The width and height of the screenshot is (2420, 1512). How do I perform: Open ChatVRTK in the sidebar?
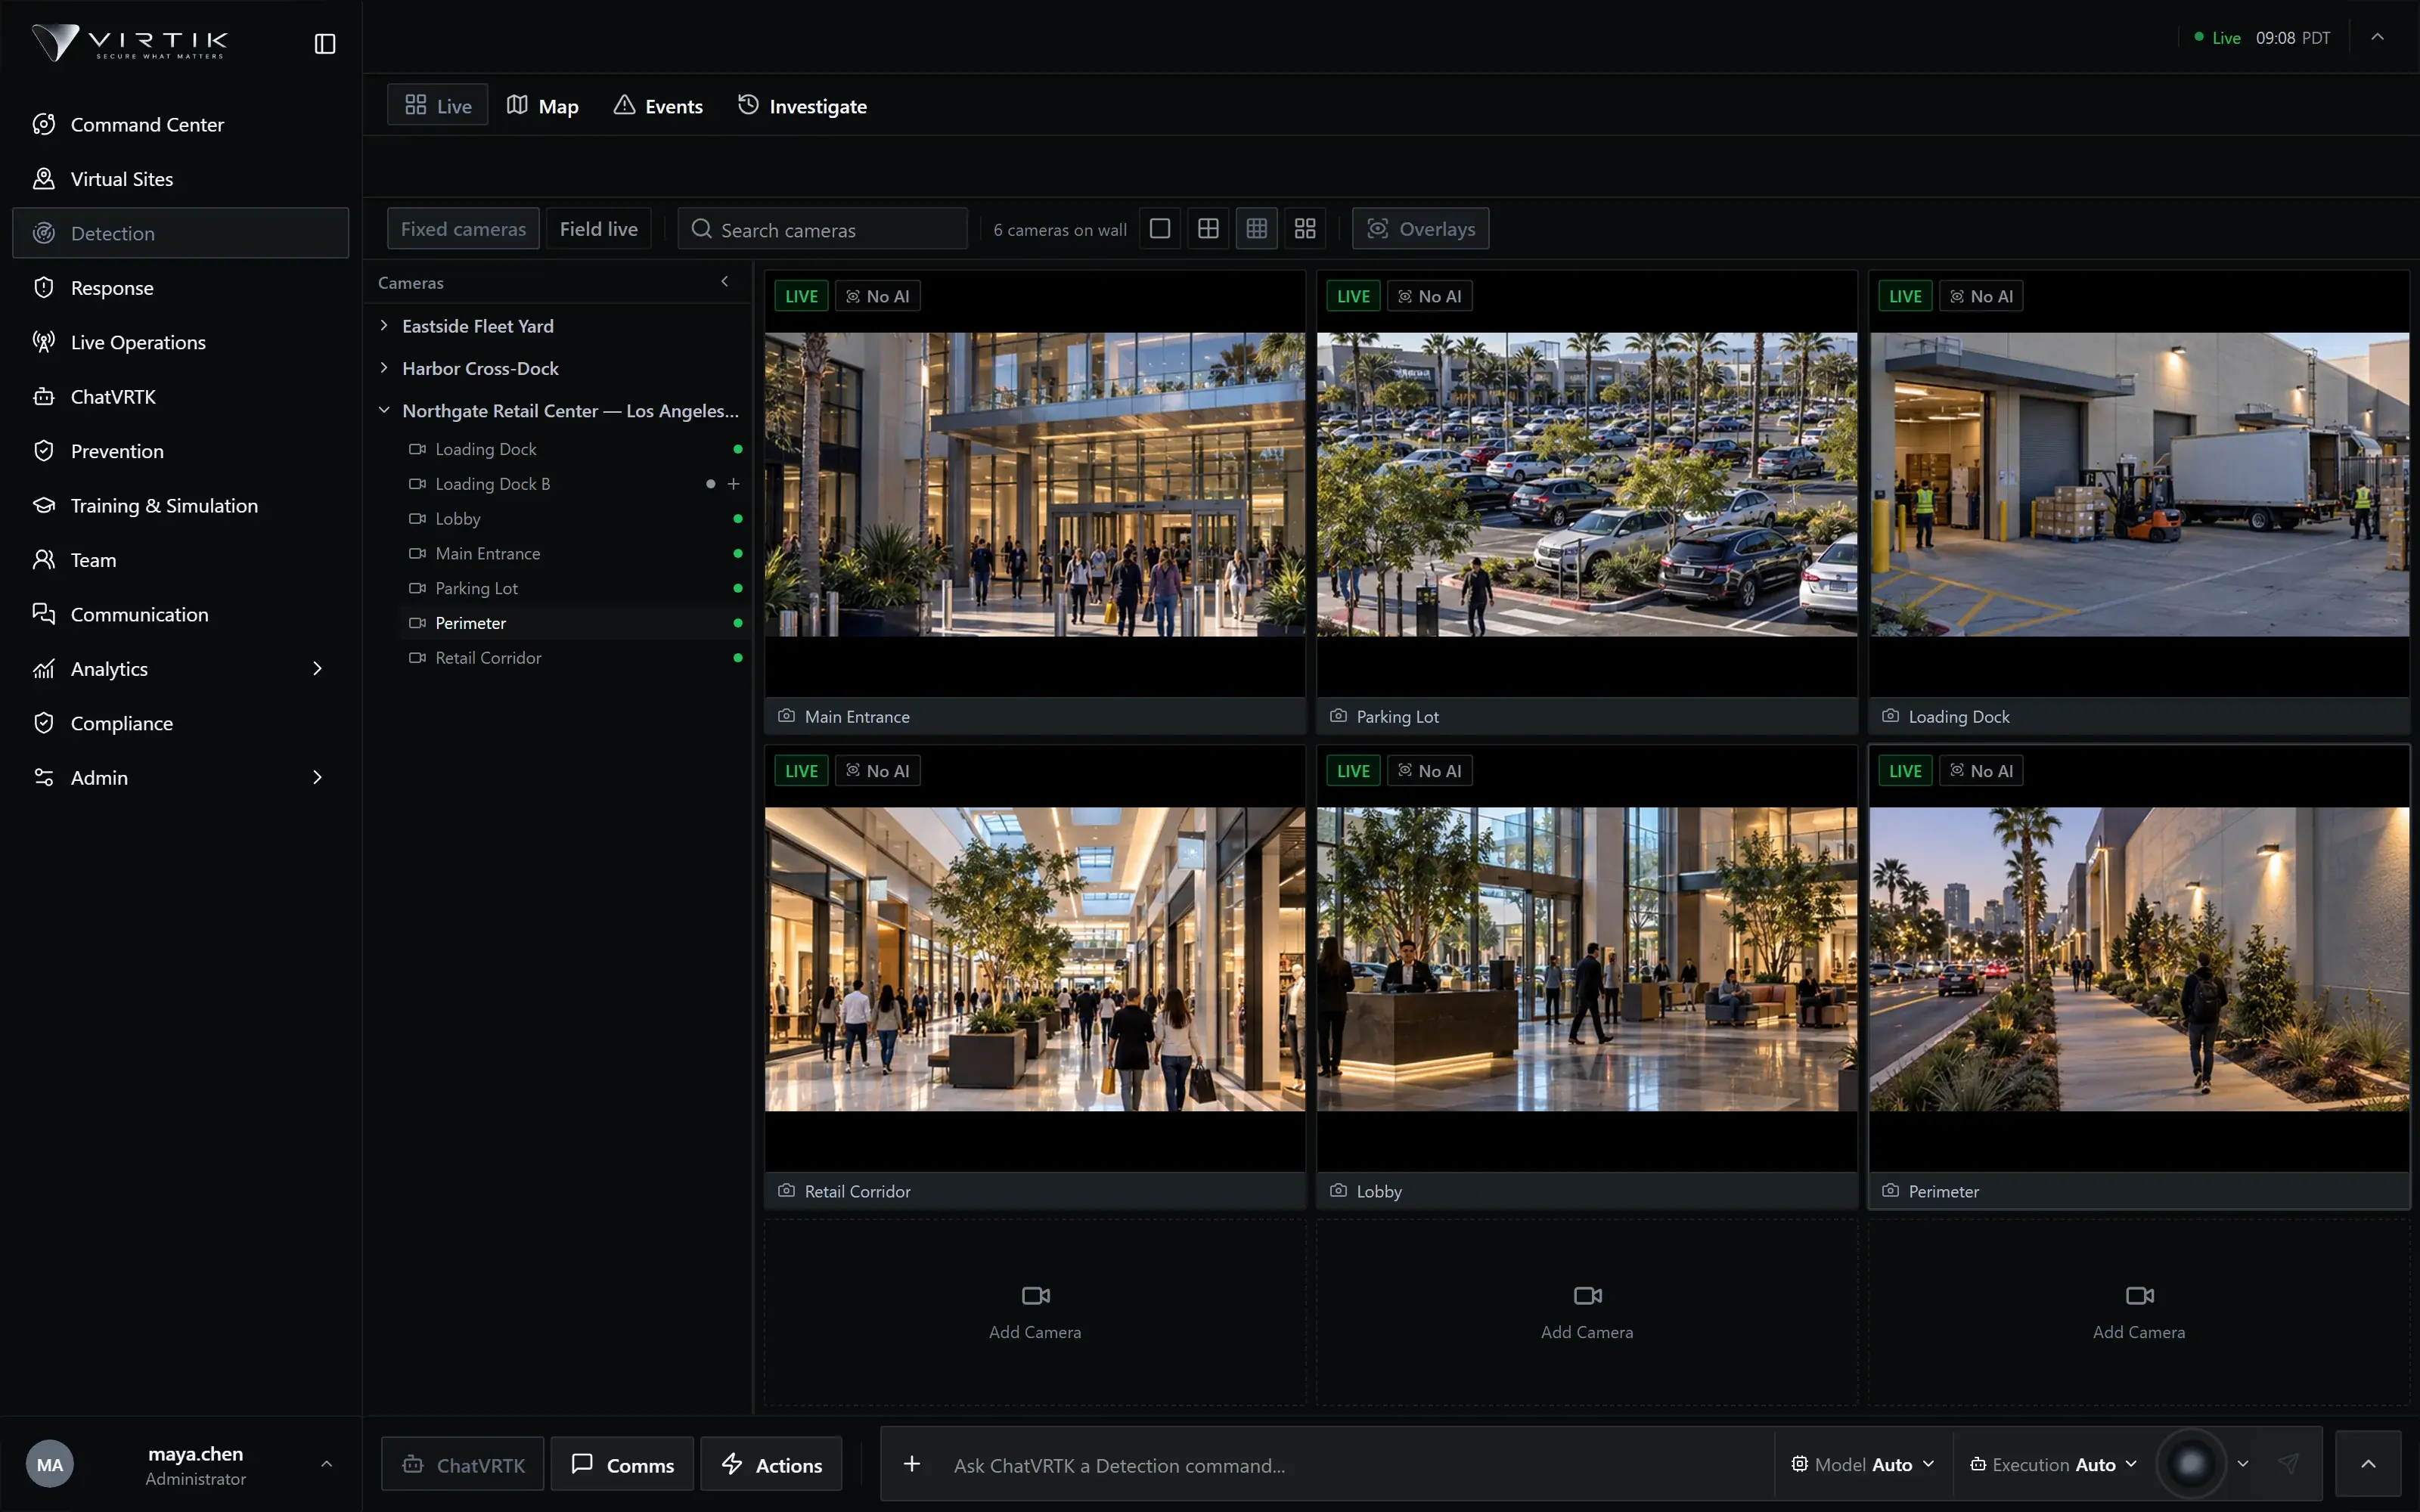click(180, 397)
